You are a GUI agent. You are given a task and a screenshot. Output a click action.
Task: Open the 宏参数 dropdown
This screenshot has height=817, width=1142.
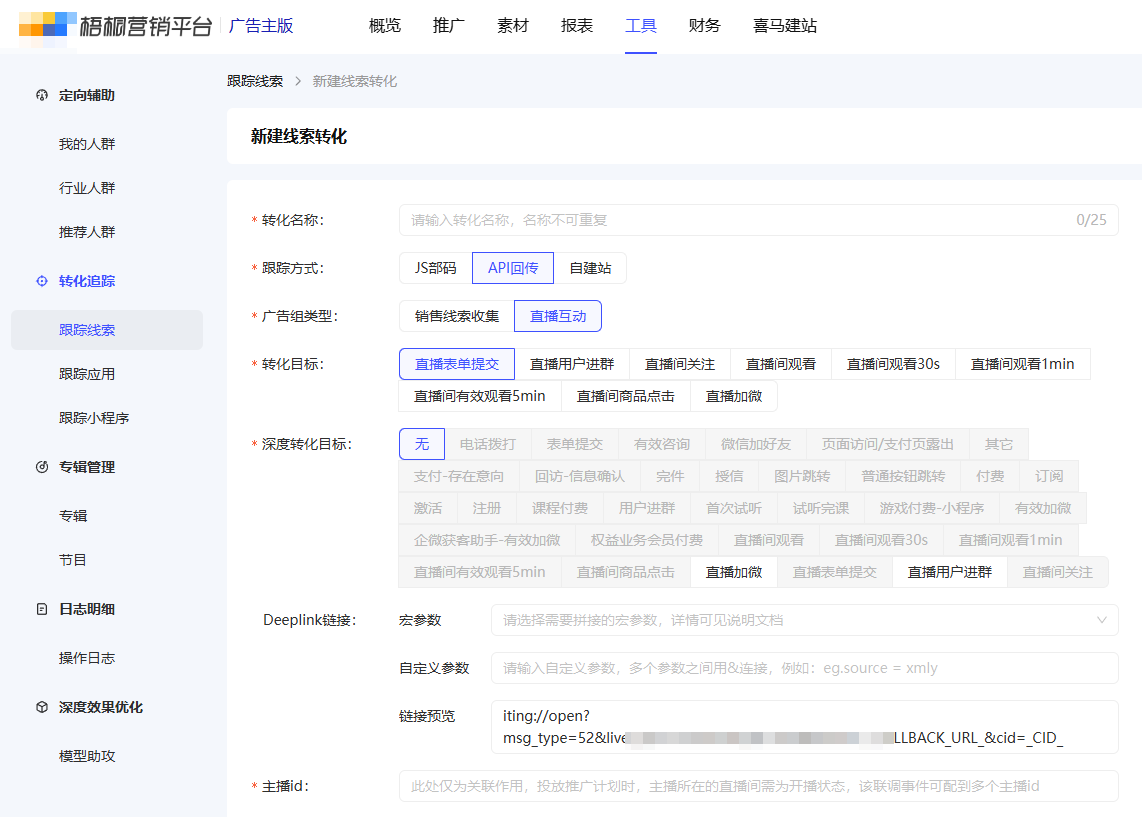pyautogui.click(x=805, y=620)
